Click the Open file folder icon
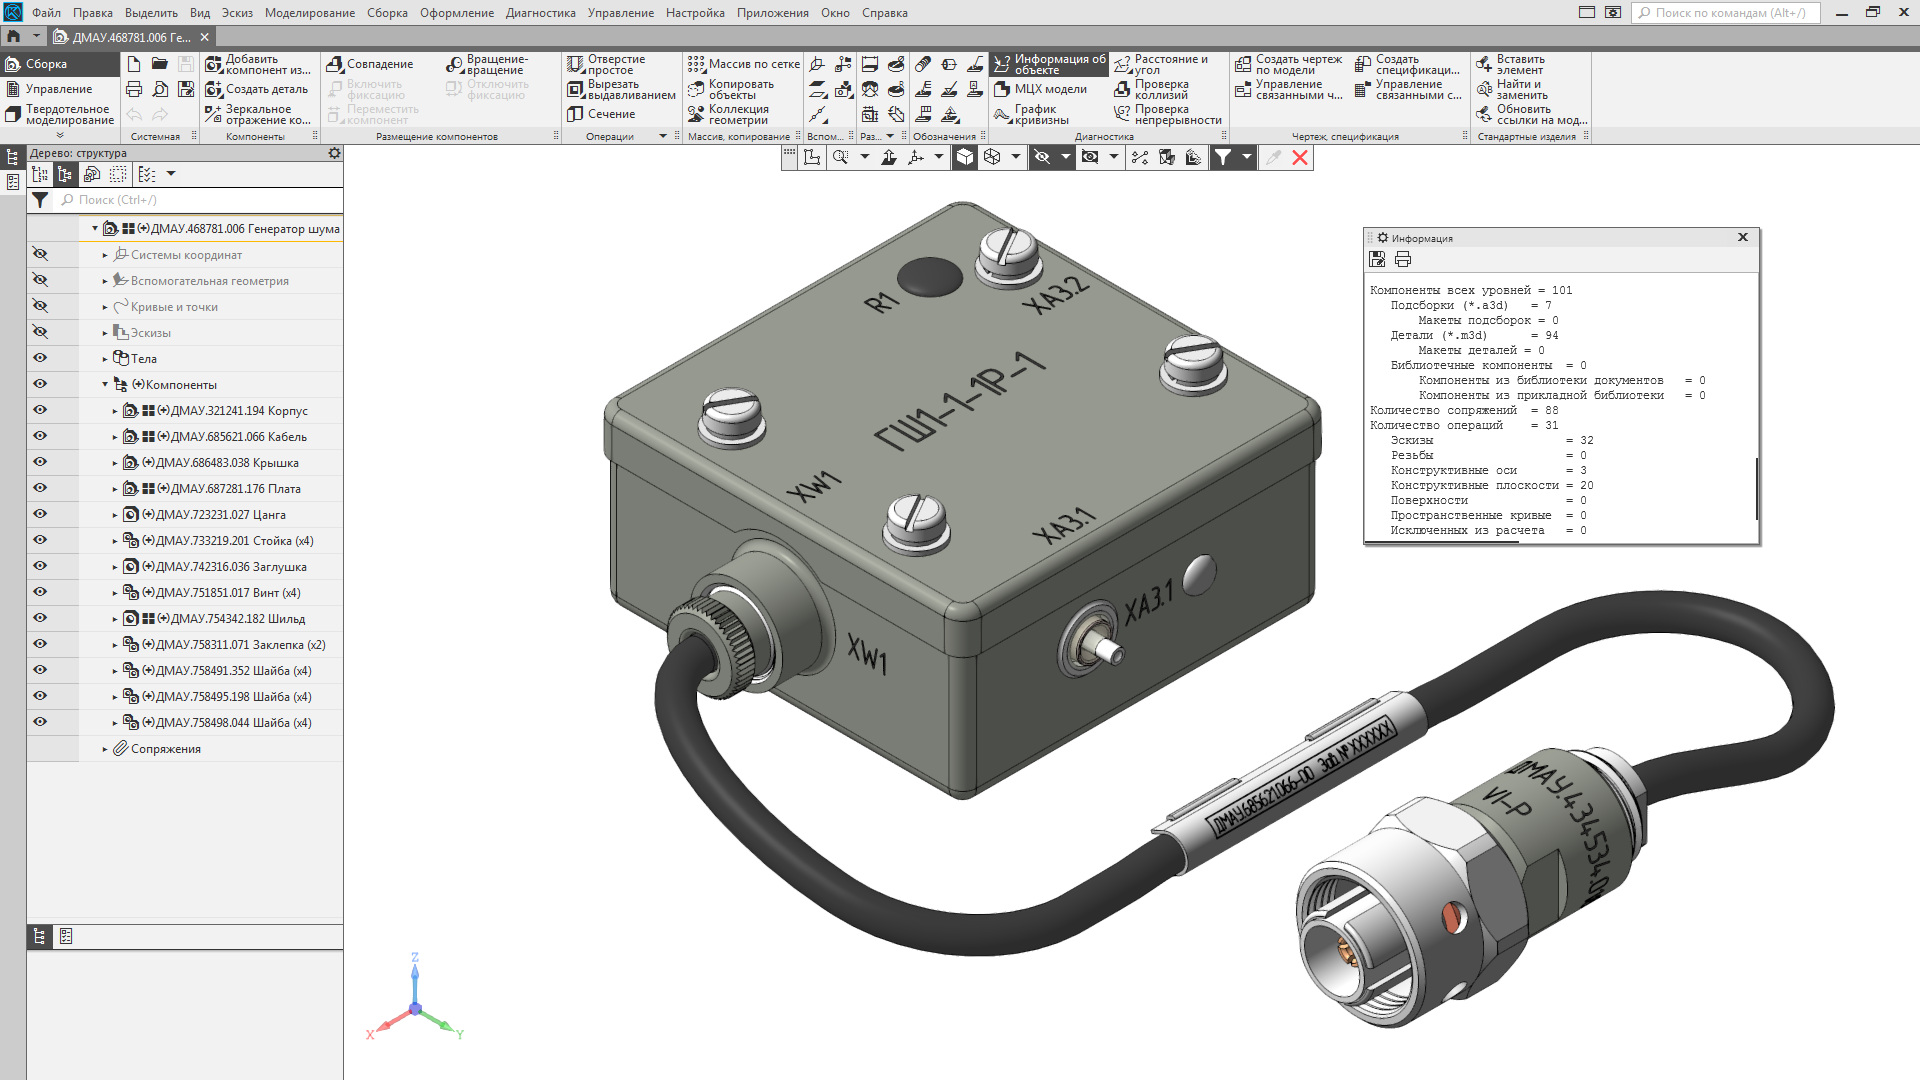This screenshot has height=1080, width=1920. tap(160, 64)
